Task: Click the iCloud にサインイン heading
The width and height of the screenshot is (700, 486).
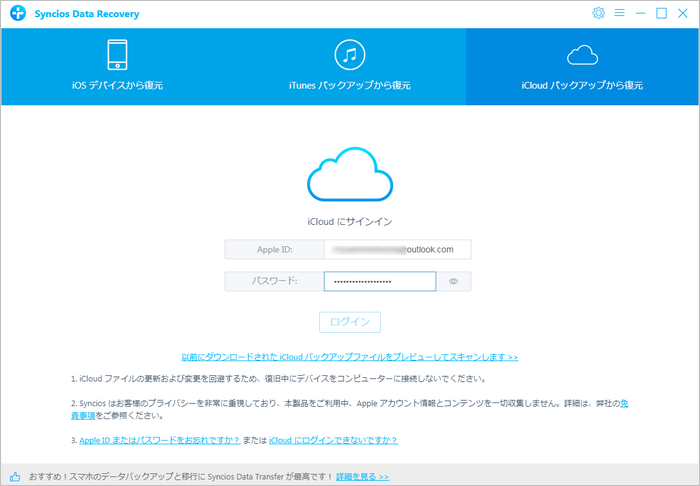Action: point(350,221)
